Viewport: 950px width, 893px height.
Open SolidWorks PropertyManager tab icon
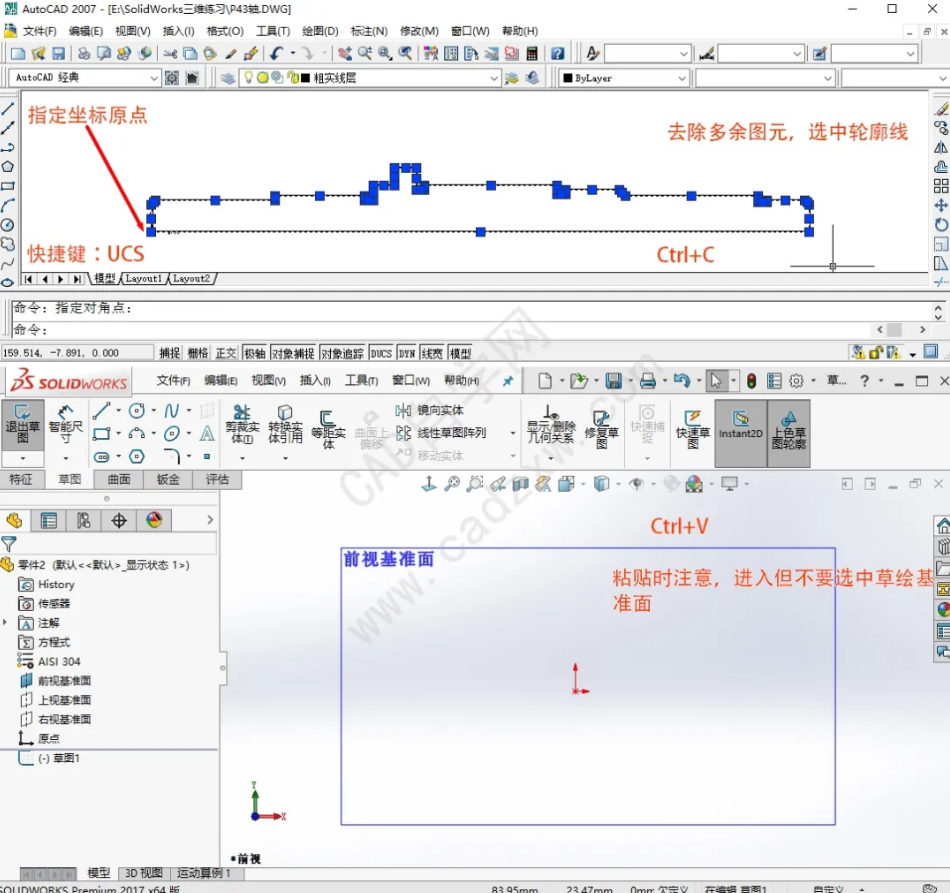click(48, 520)
